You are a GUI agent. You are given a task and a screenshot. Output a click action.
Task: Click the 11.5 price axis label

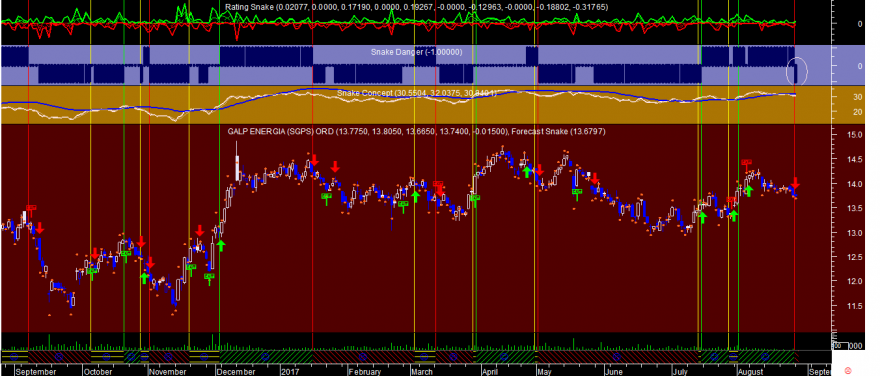[842, 306]
